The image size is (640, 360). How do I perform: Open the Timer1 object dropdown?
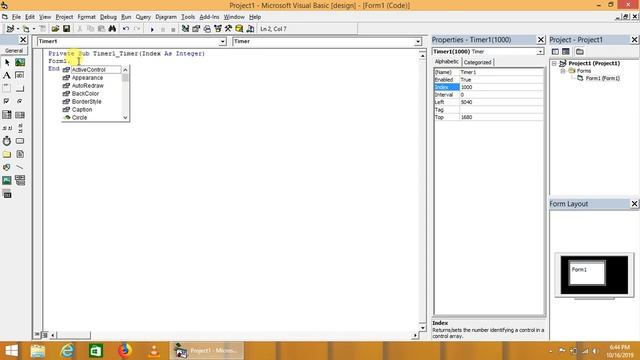point(222,42)
